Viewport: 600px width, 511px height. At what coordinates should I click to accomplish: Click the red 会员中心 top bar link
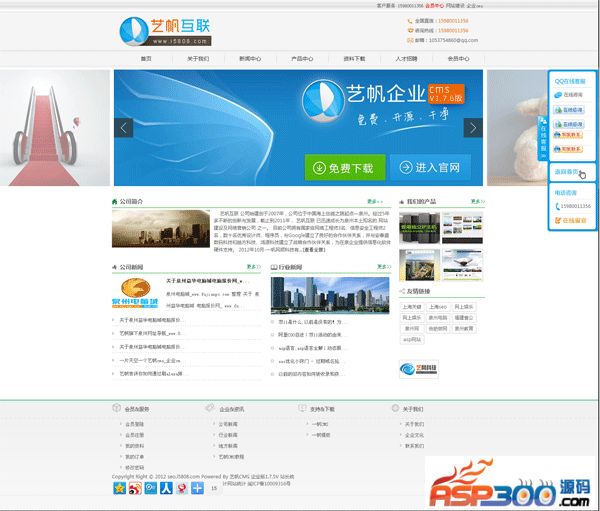(x=434, y=6)
